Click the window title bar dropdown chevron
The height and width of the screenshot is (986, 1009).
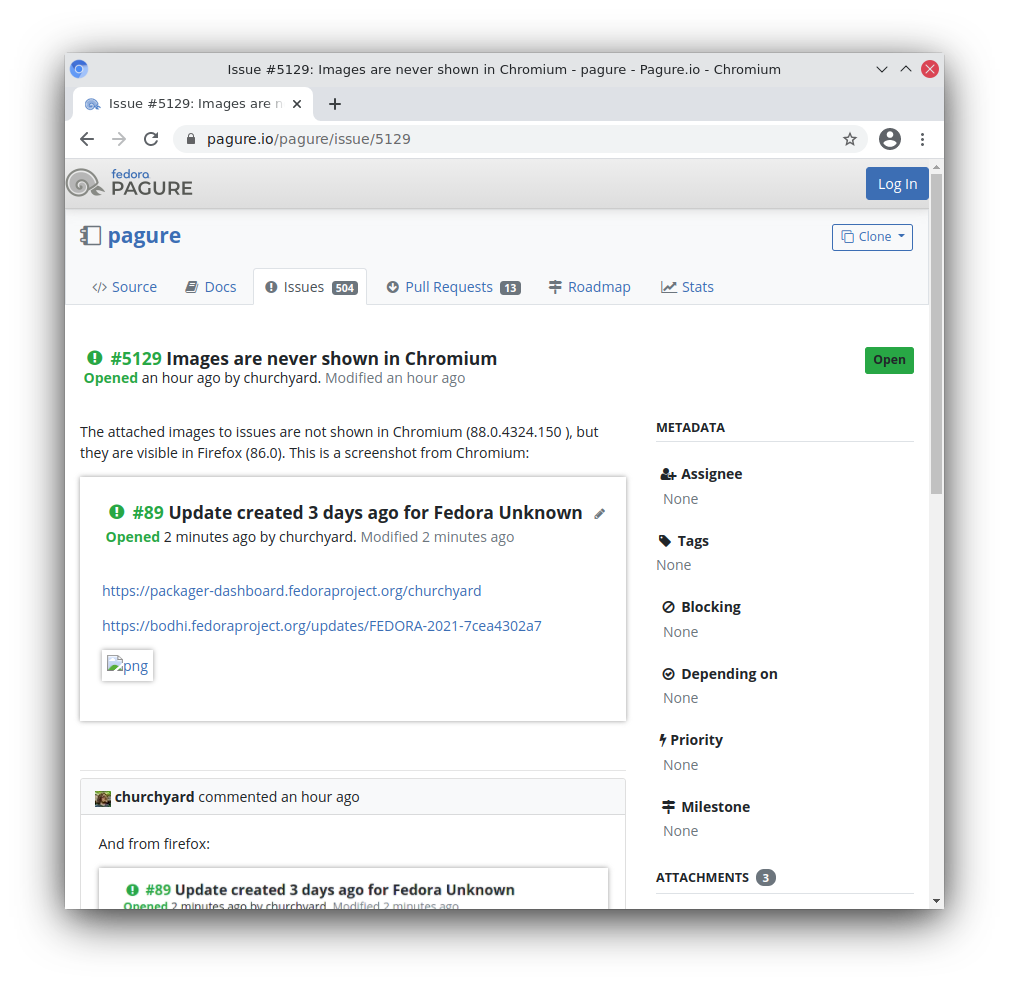[x=882, y=70]
